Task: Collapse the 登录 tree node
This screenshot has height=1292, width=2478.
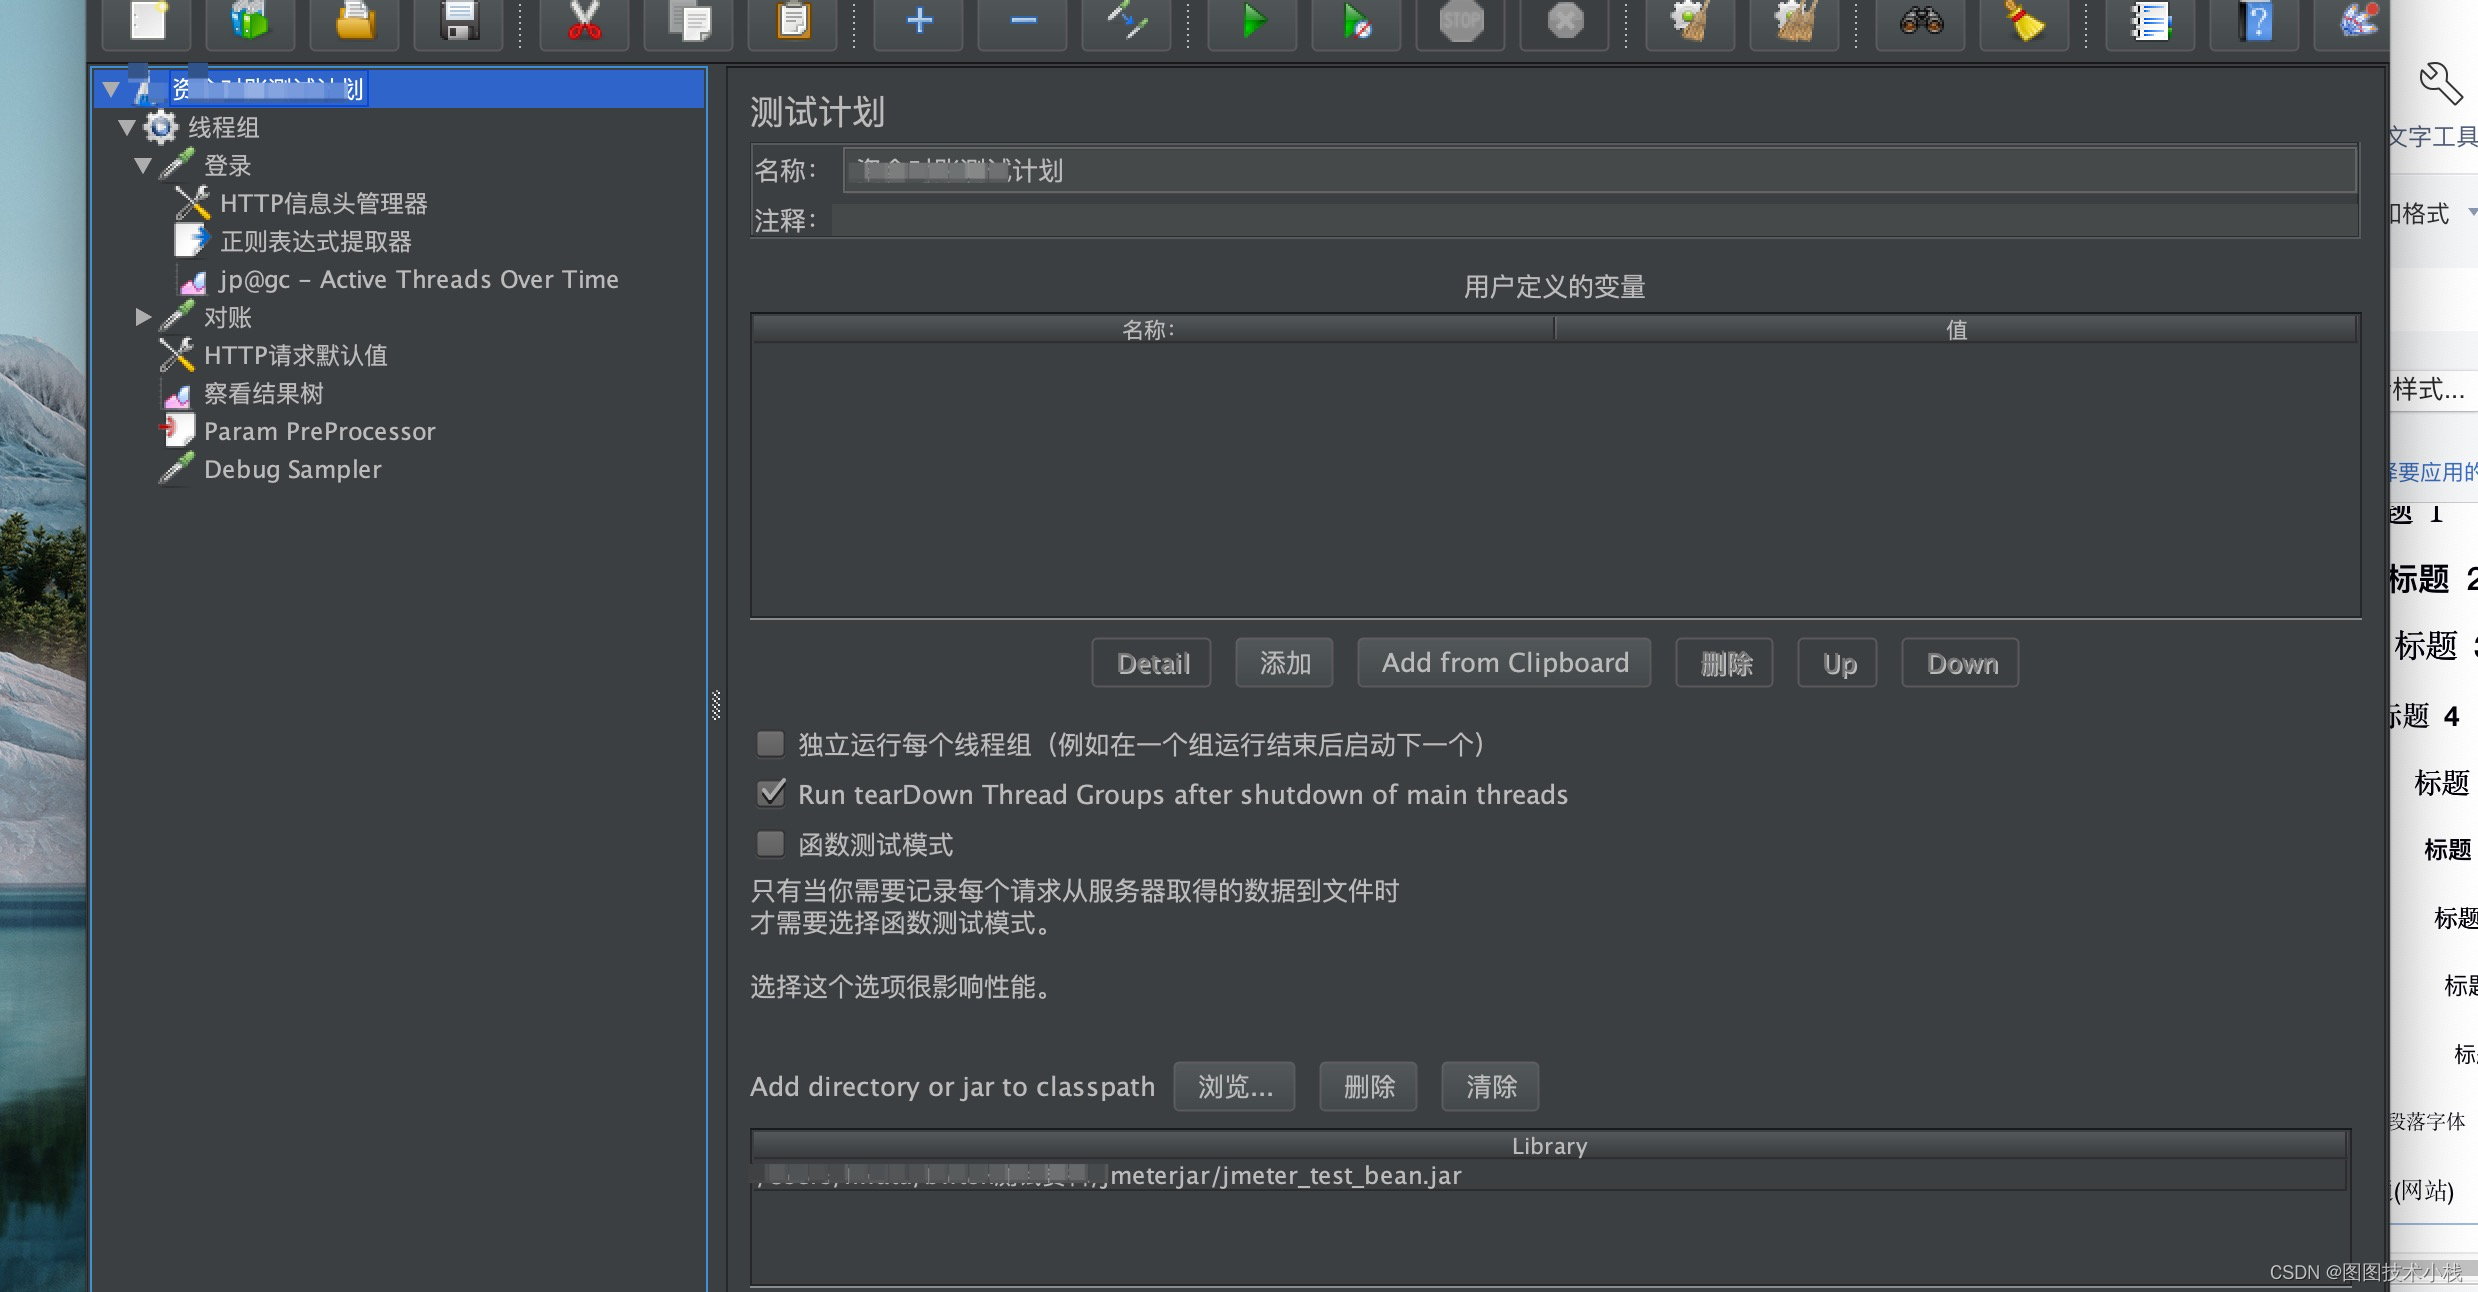Action: click(x=143, y=165)
